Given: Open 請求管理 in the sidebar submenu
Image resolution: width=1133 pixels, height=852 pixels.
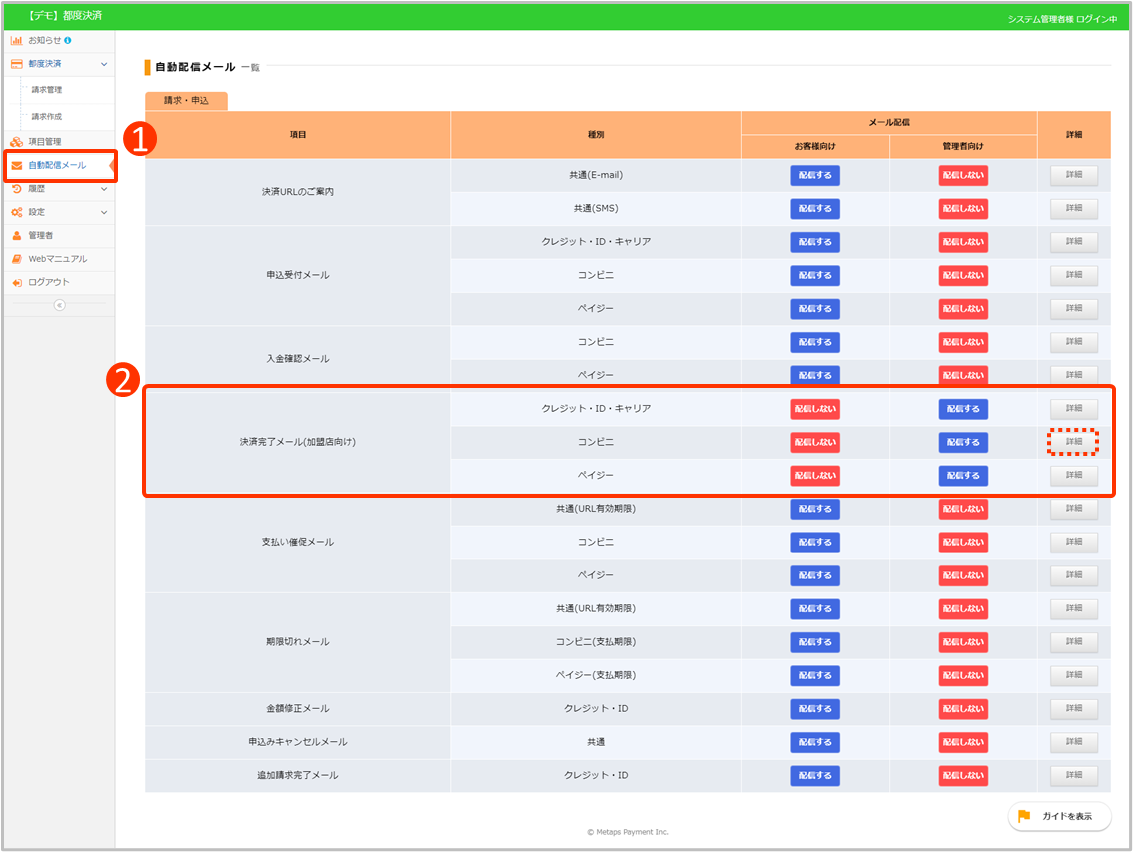Looking at the screenshot, I should click(x=47, y=90).
